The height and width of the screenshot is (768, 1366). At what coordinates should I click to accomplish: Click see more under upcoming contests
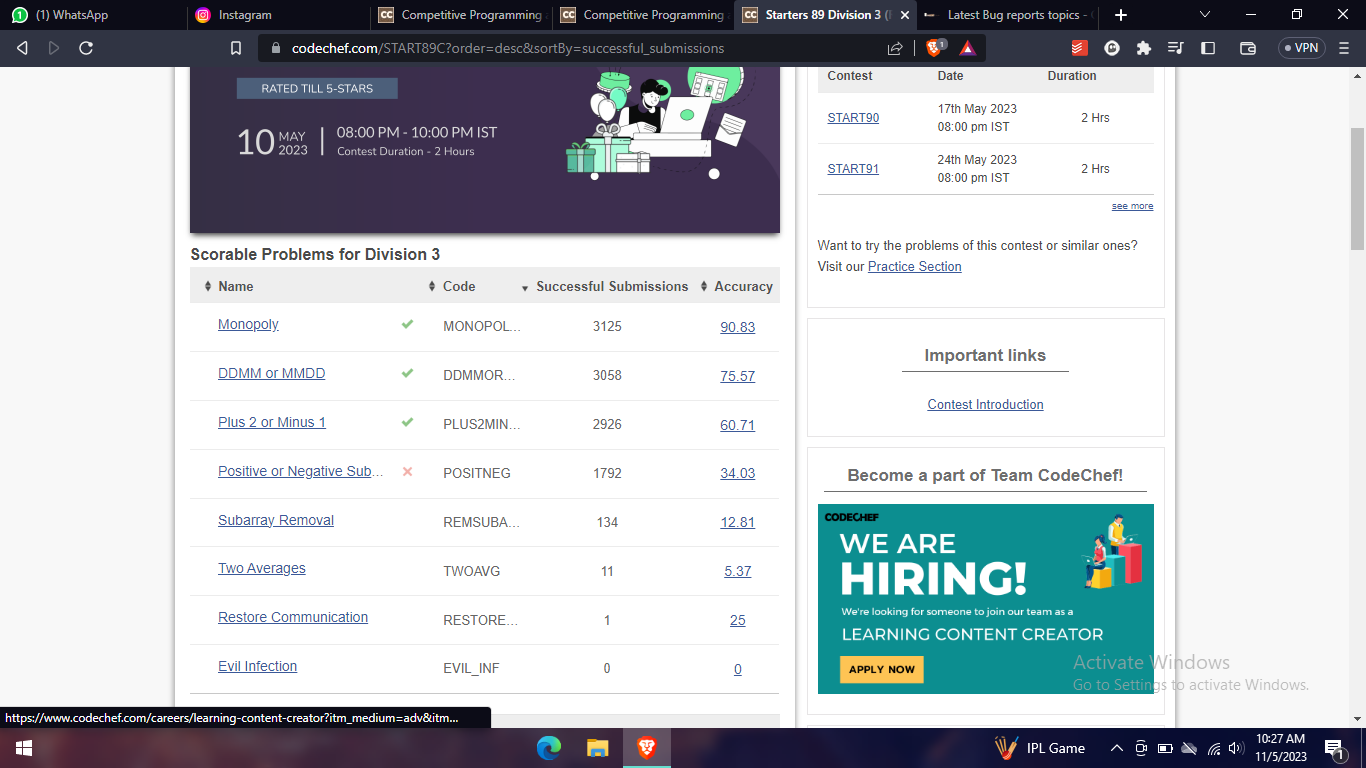1132,206
